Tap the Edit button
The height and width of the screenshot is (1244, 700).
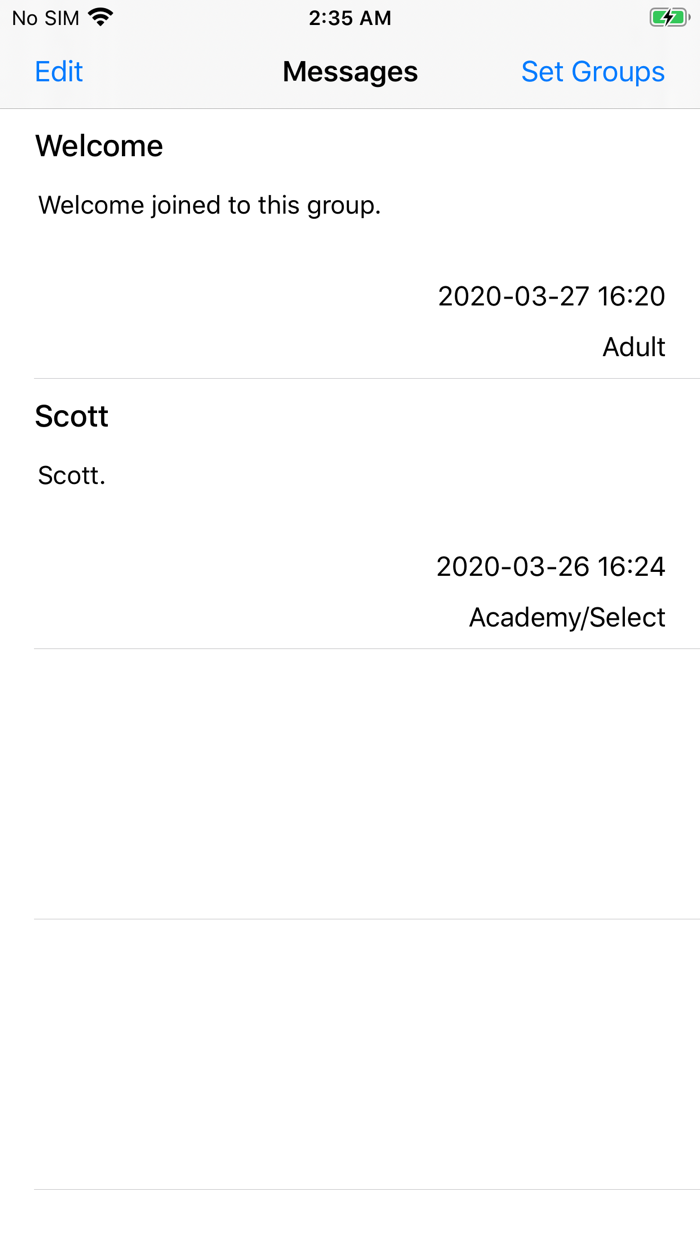[x=59, y=72]
